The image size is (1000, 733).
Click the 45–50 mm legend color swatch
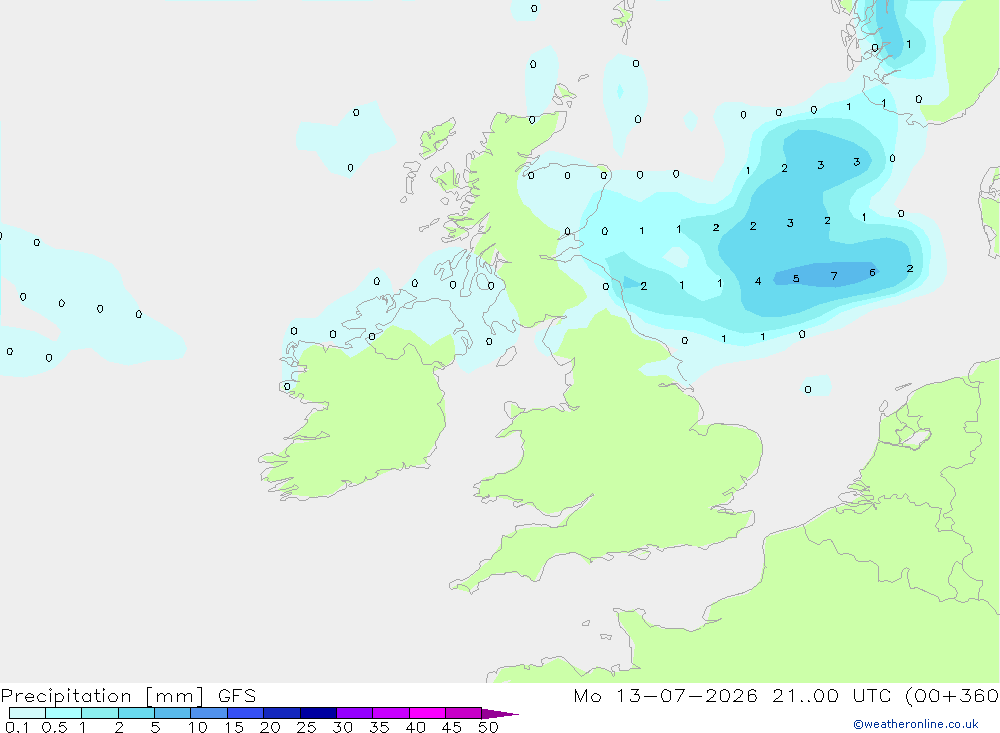[463, 713]
